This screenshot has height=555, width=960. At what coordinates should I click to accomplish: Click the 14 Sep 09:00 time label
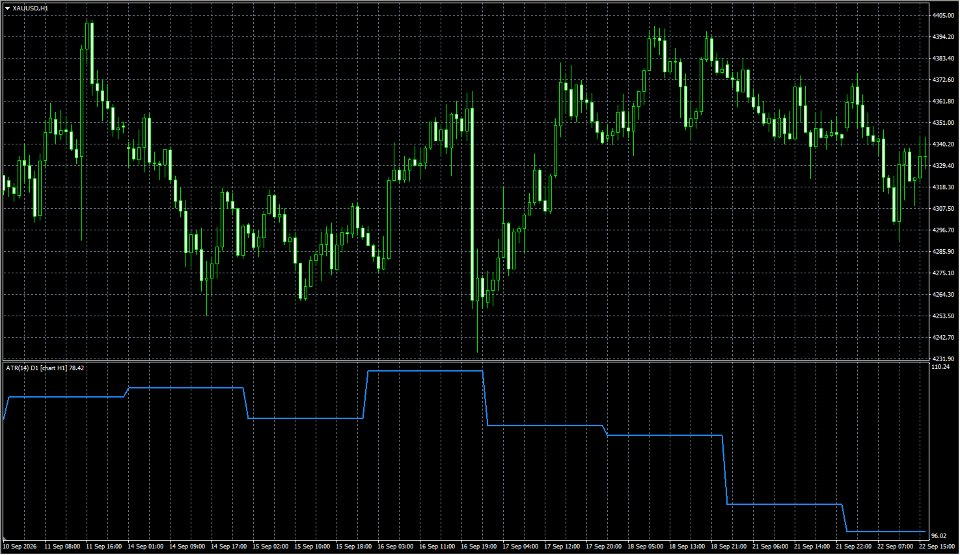coord(187,546)
